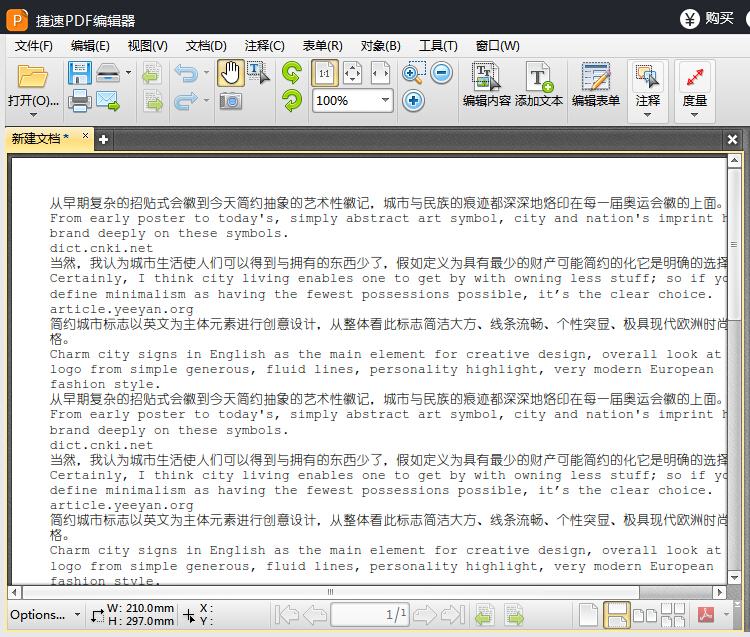The width and height of the screenshot is (750, 637).
Task: Select the marquee zoom magnifier tool
Action: (x=413, y=73)
